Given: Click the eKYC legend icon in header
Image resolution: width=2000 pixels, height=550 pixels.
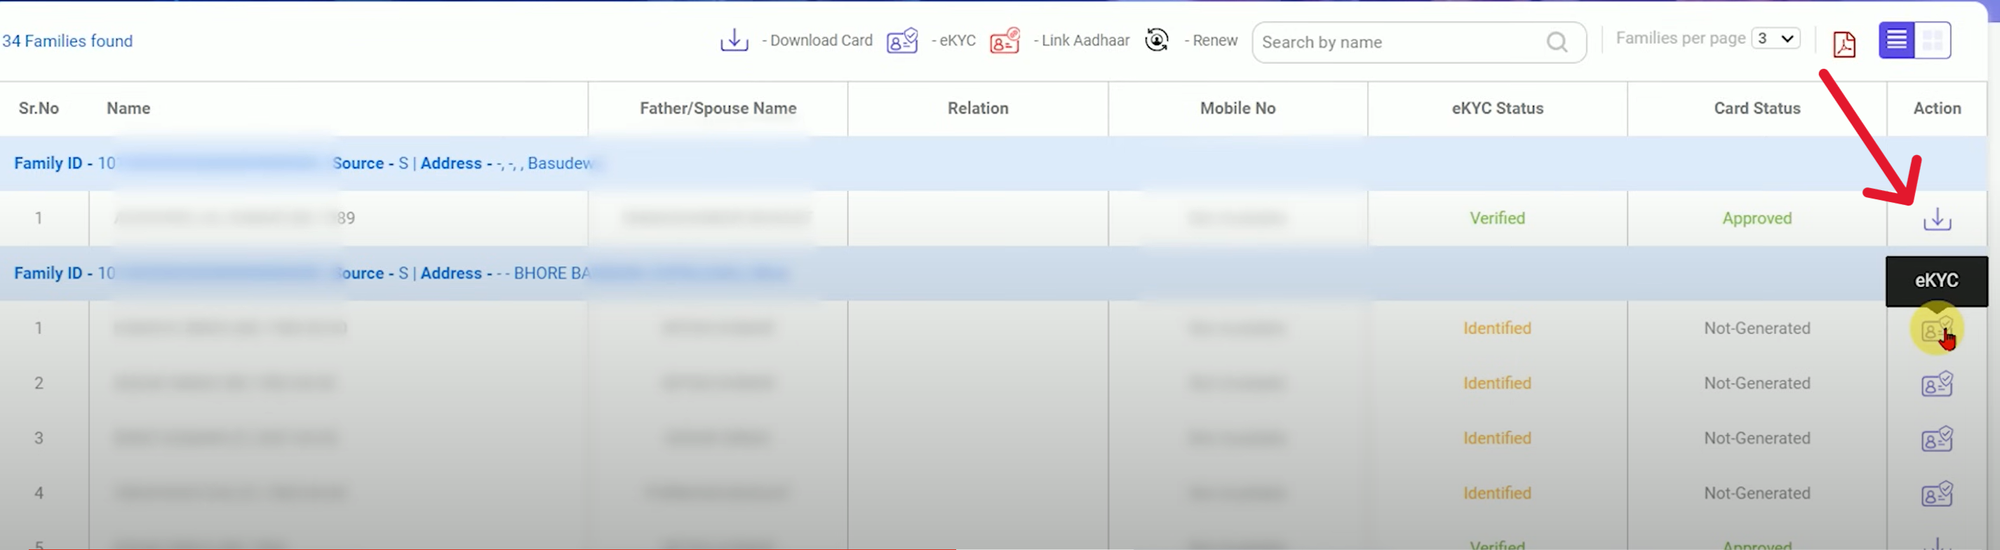Looking at the screenshot, I should (901, 41).
